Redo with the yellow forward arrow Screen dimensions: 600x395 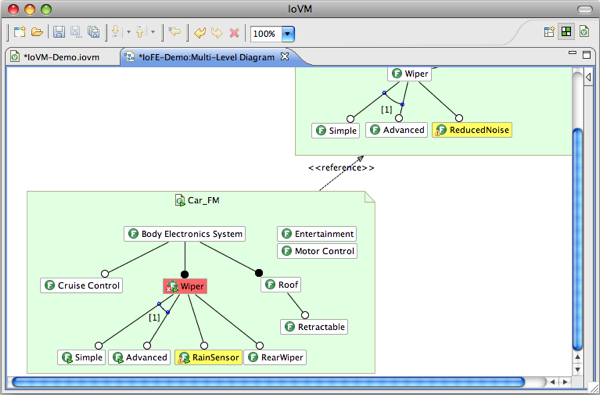tap(217, 33)
